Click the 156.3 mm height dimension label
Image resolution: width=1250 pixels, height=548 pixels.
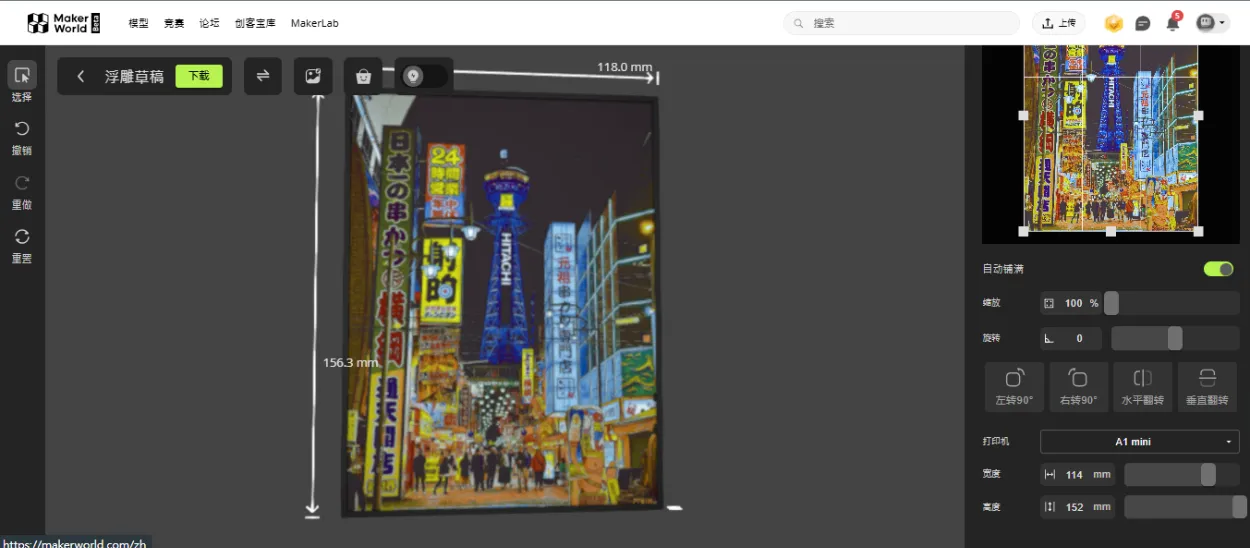point(352,362)
